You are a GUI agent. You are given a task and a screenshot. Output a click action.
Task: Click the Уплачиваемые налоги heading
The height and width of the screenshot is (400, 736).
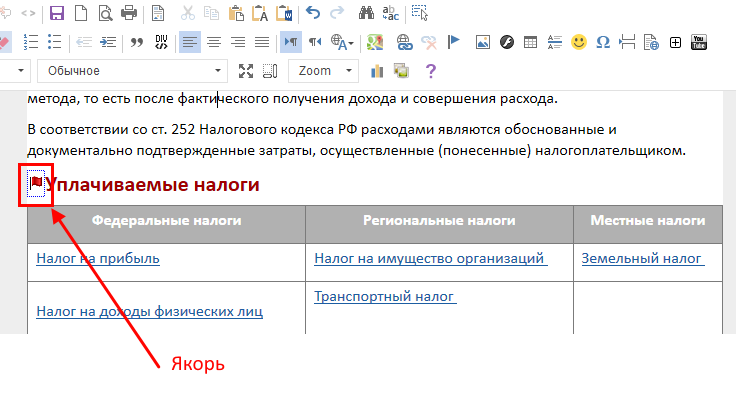pos(153,185)
